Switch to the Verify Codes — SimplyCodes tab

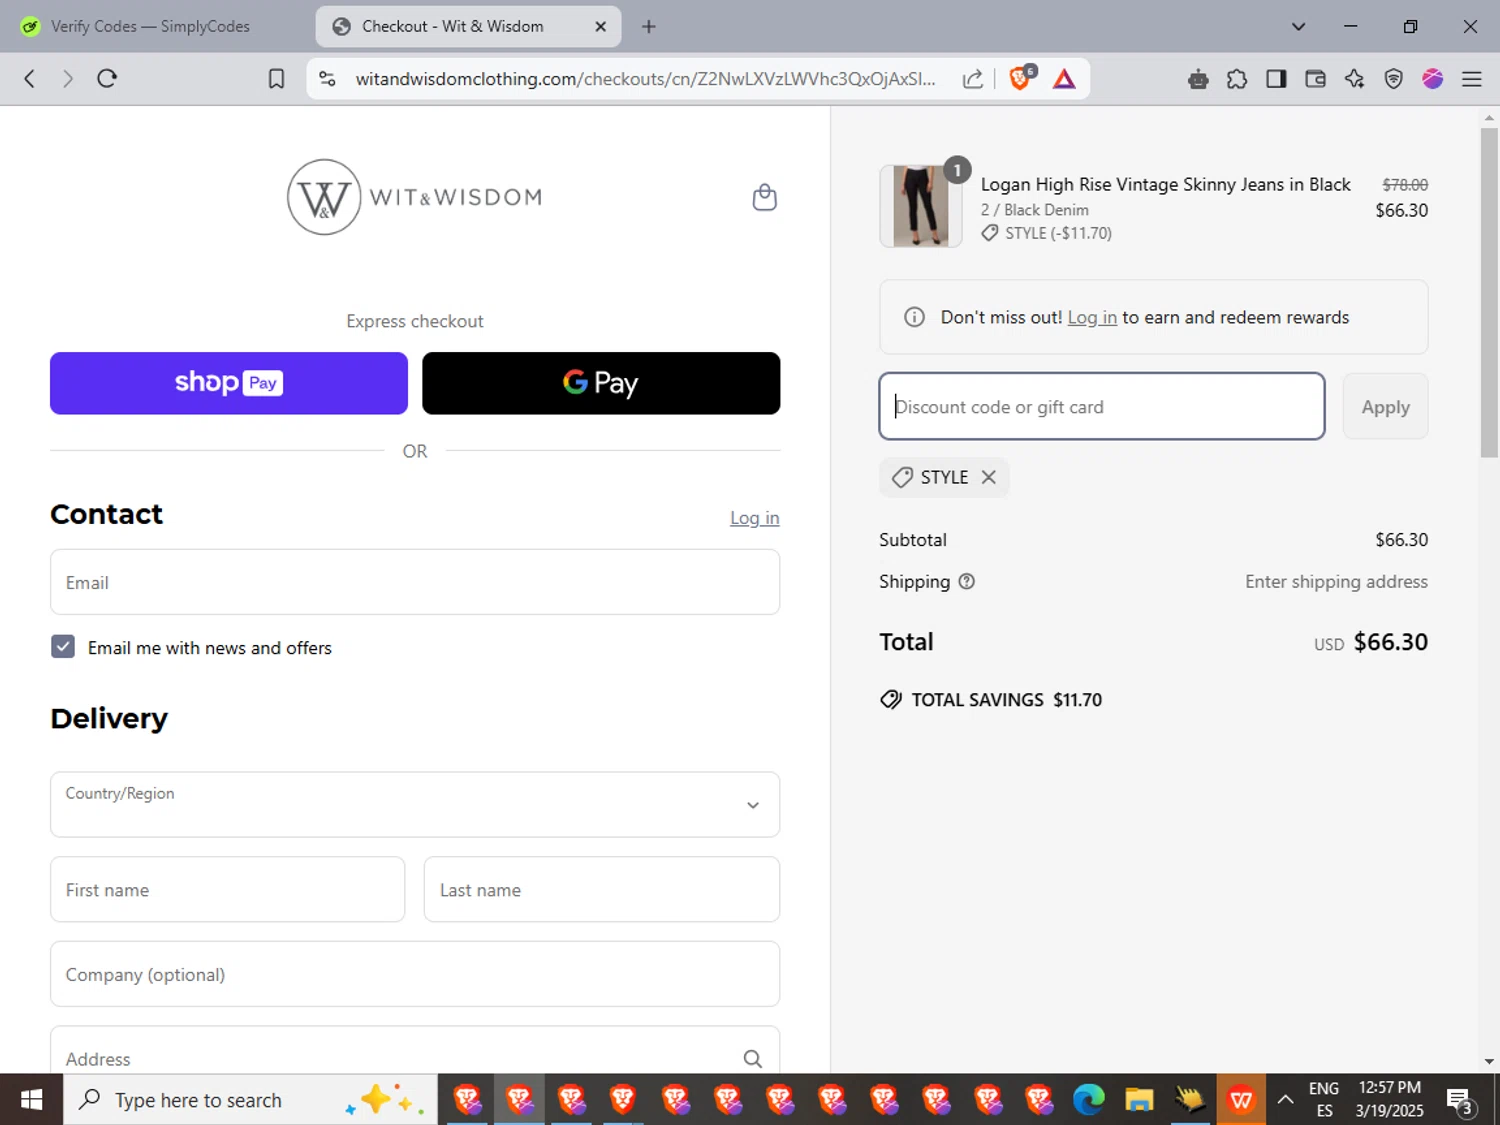[150, 27]
